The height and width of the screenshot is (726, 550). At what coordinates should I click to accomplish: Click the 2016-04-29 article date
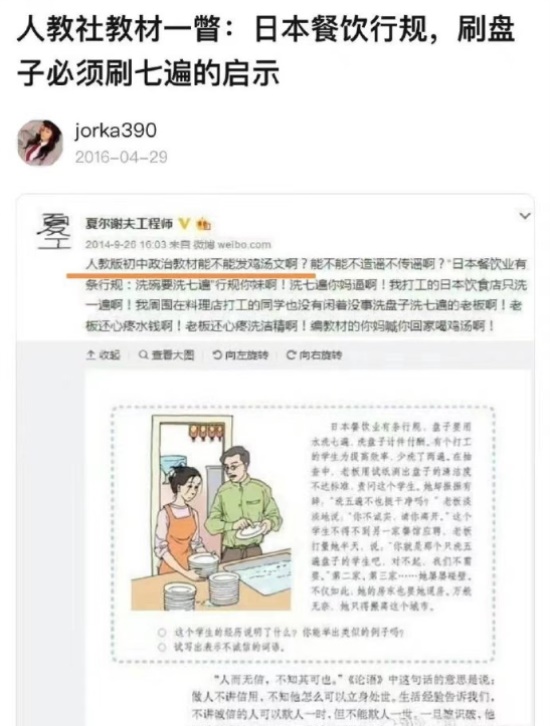point(121,157)
